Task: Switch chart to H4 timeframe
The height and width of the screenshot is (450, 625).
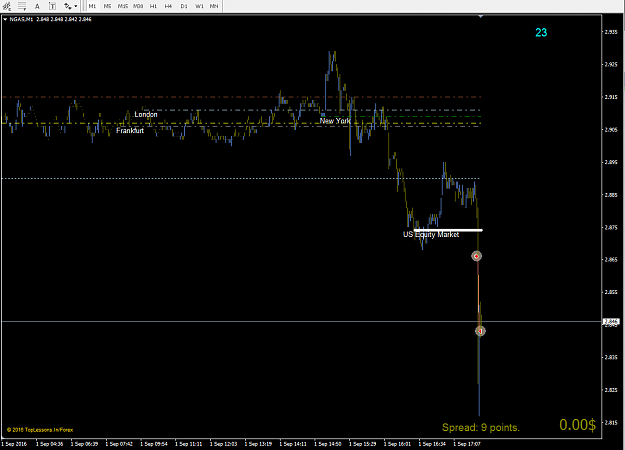Action: pyautogui.click(x=168, y=6)
